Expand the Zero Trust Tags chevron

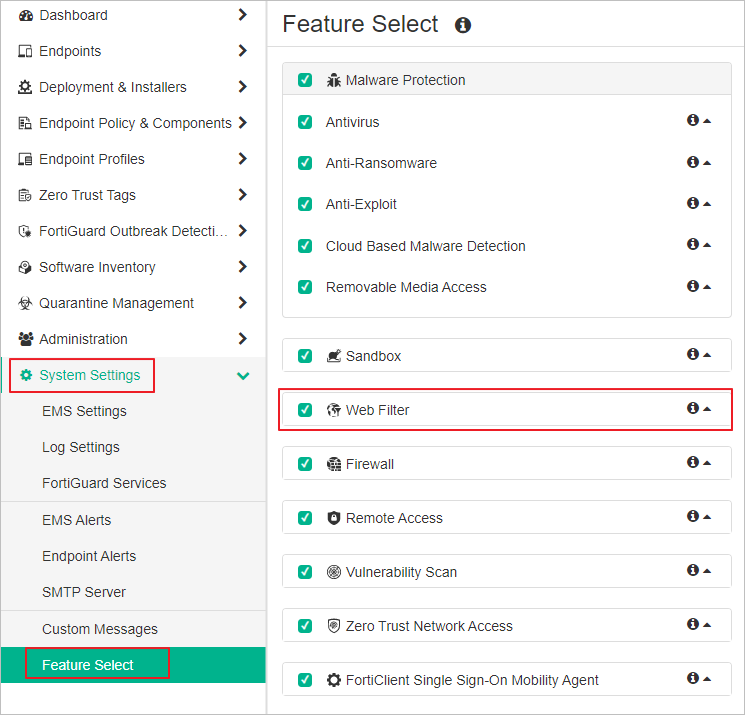[243, 195]
